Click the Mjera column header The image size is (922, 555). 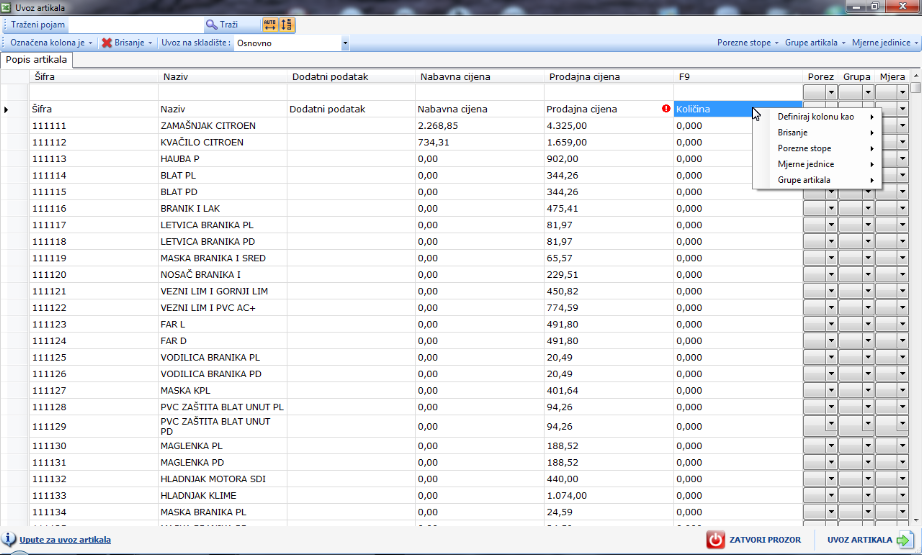[892, 76]
